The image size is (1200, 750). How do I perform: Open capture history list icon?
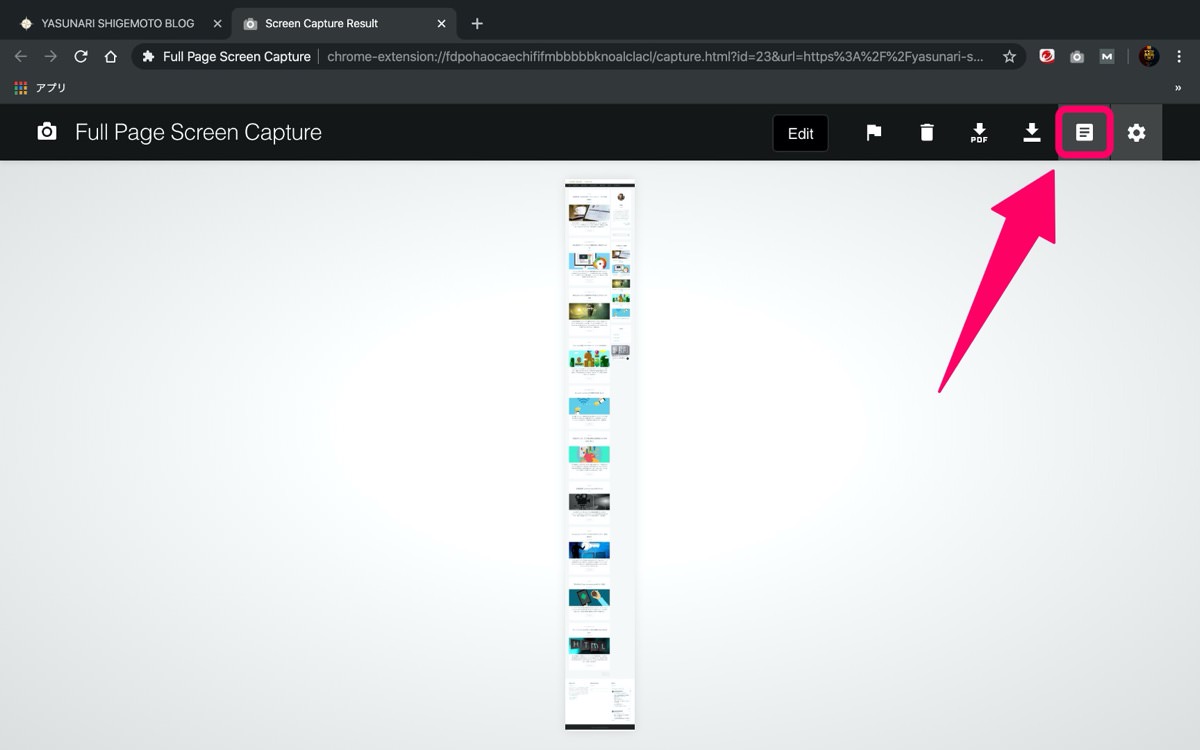tap(1084, 132)
